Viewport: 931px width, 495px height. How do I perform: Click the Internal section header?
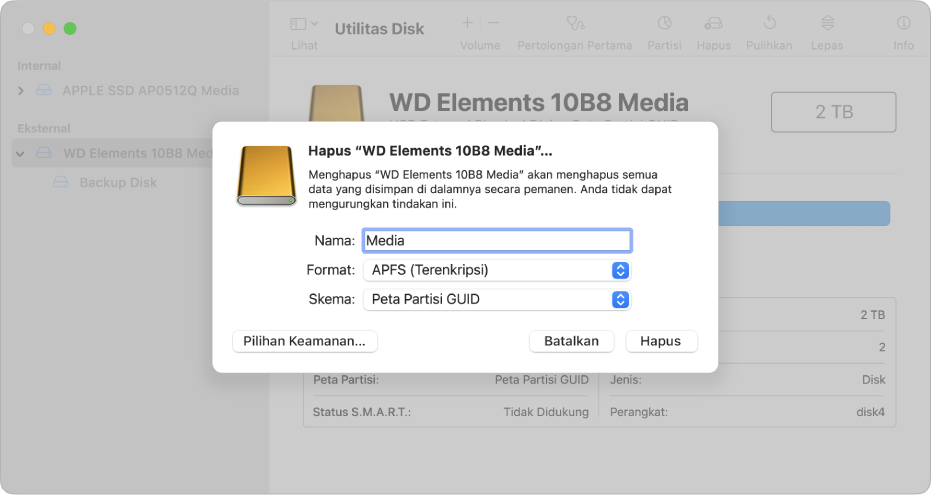pyautogui.click(x=39, y=66)
